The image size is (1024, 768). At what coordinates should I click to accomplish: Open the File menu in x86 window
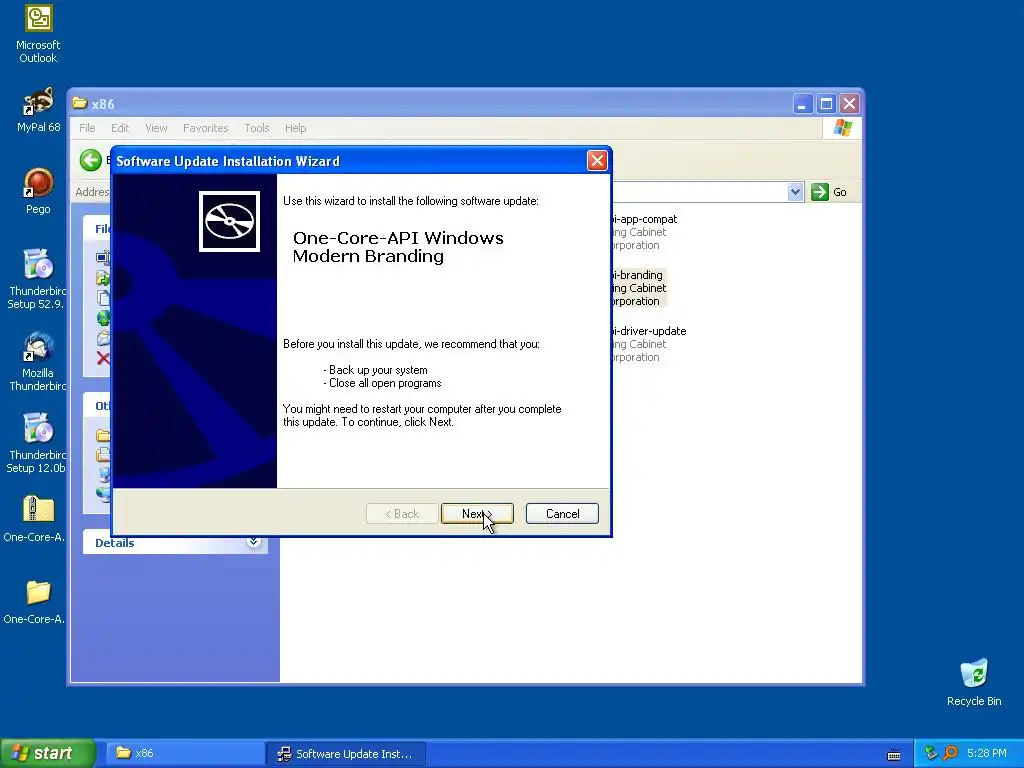click(88, 128)
